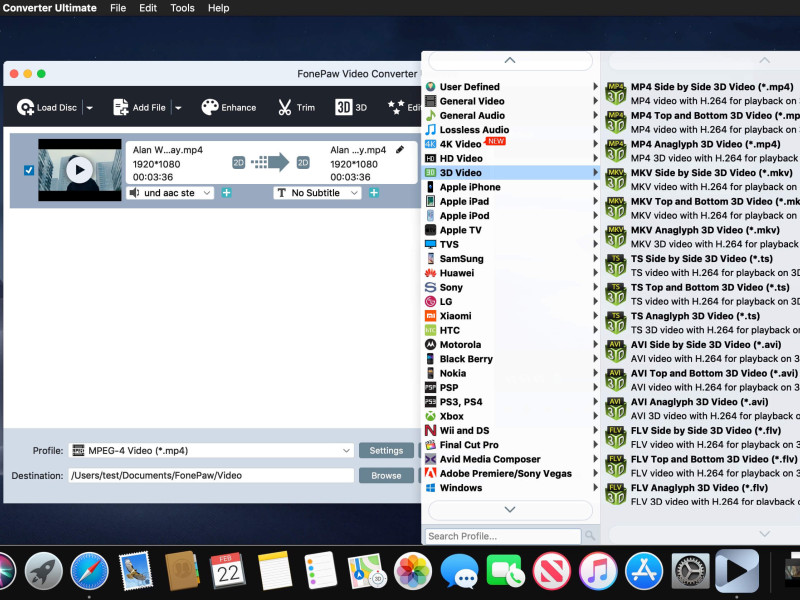The height and width of the screenshot is (600, 800).
Task: Click the Avid Media Composer icon
Action: 431,459
